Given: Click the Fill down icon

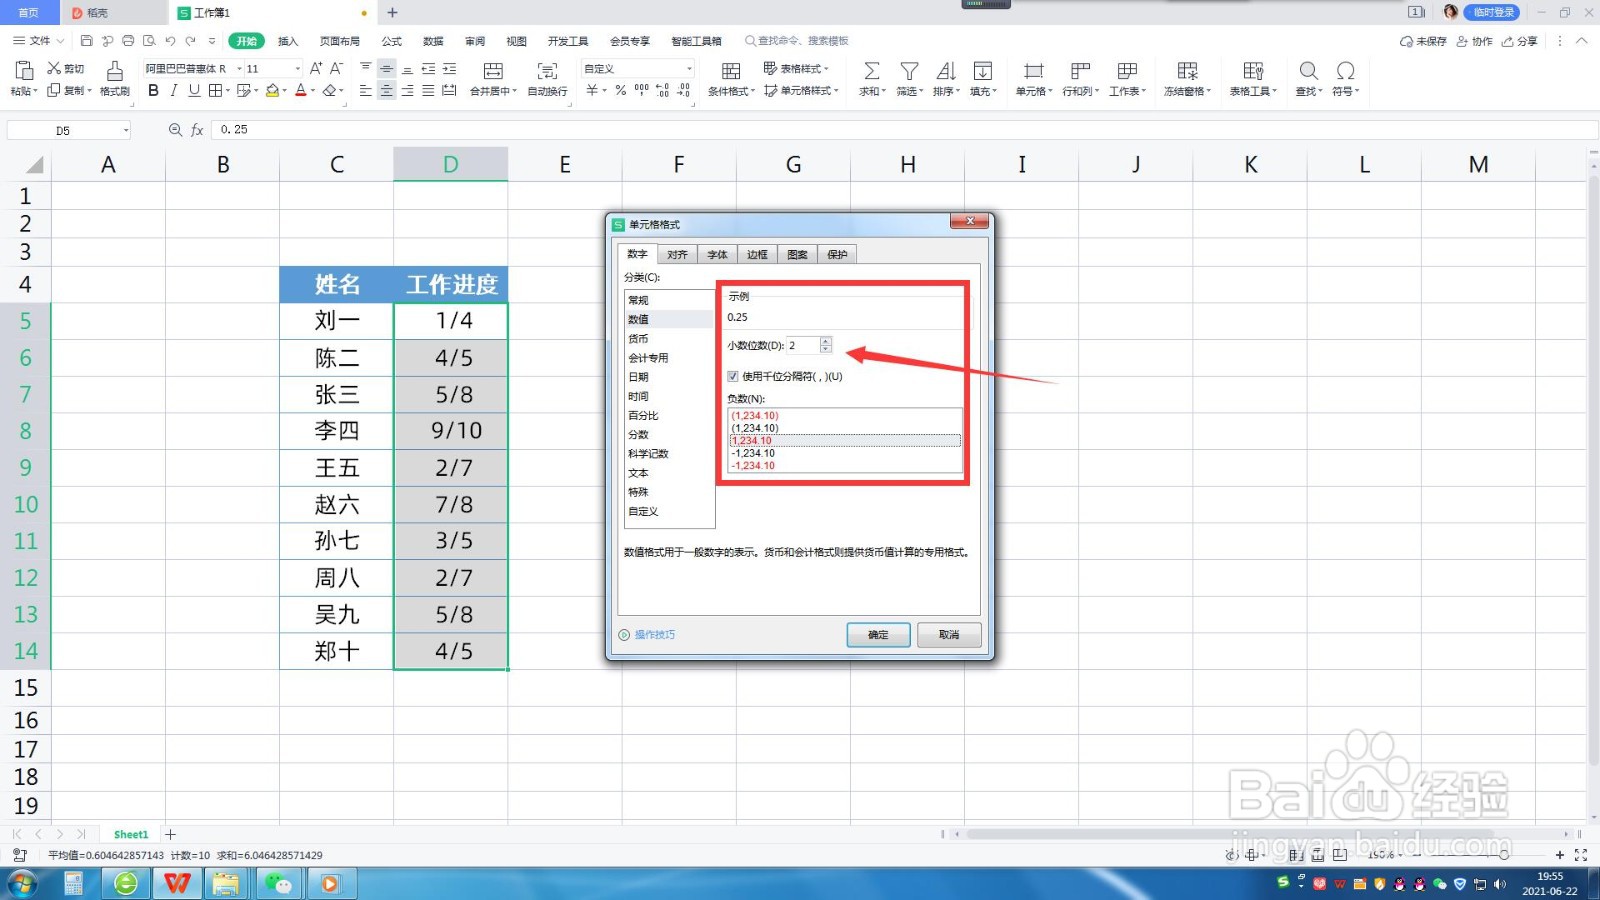Looking at the screenshot, I should pyautogui.click(x=983, y=71).
